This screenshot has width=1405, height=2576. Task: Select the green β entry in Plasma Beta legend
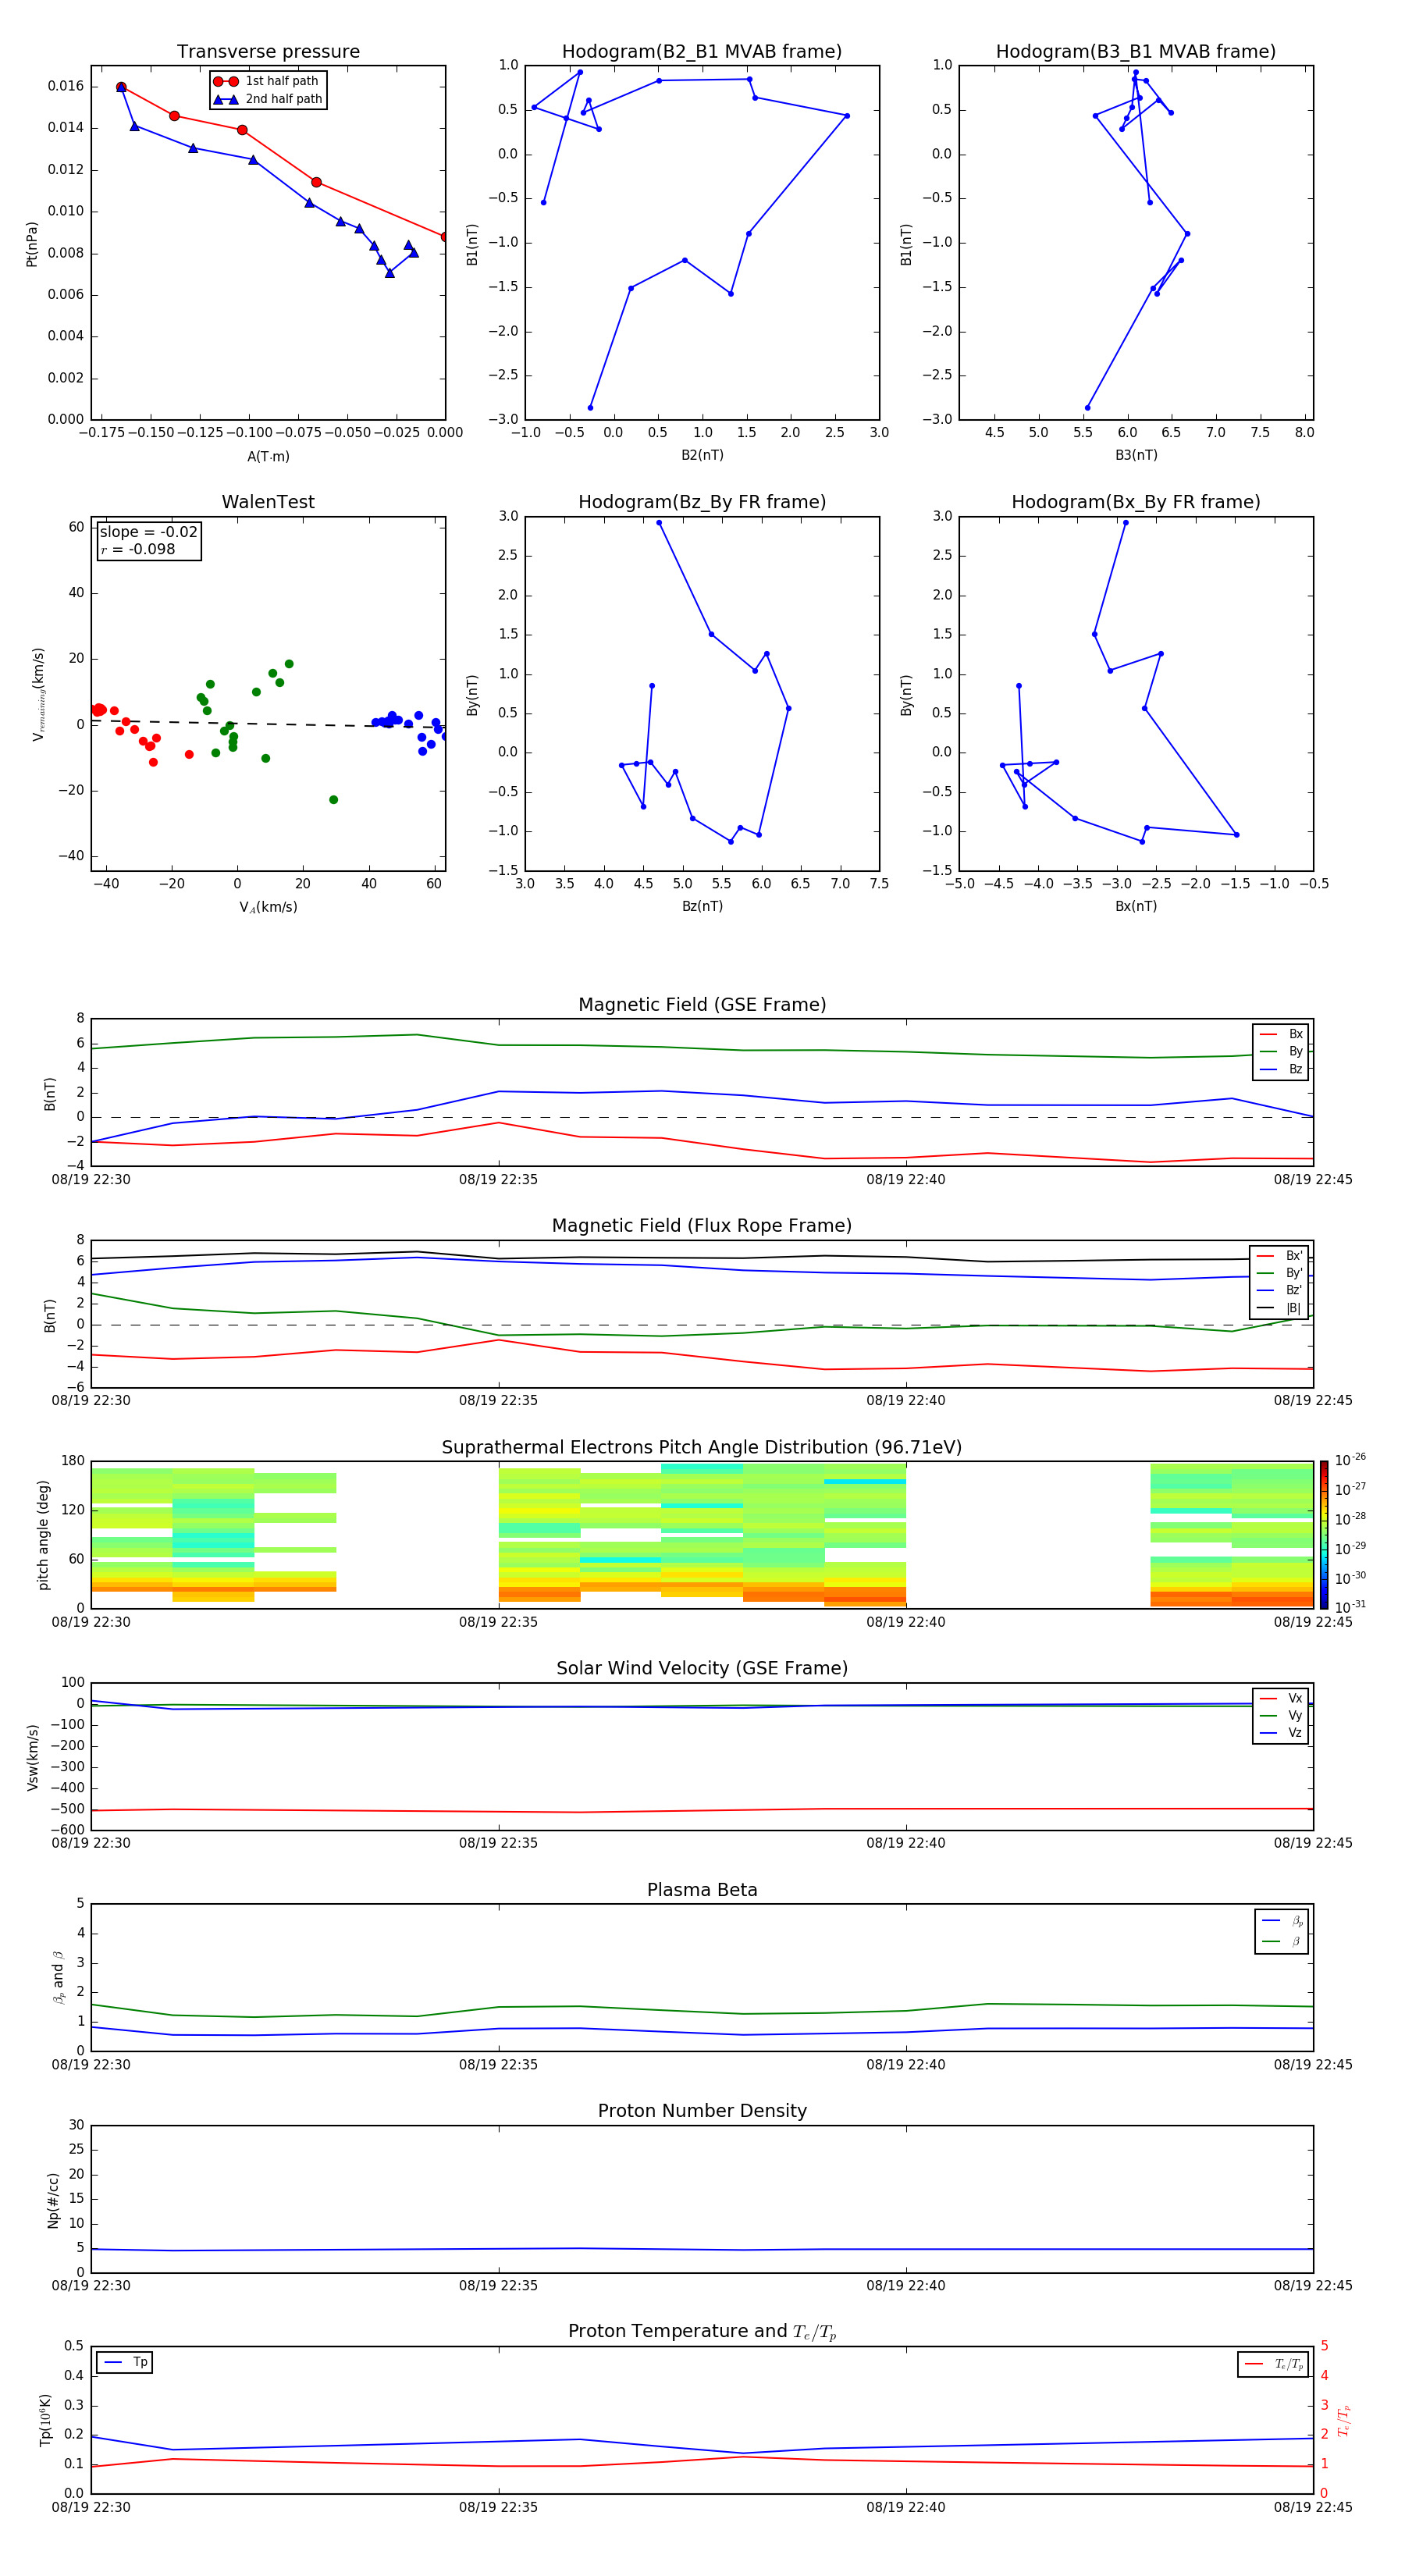click(1282, 1941)
